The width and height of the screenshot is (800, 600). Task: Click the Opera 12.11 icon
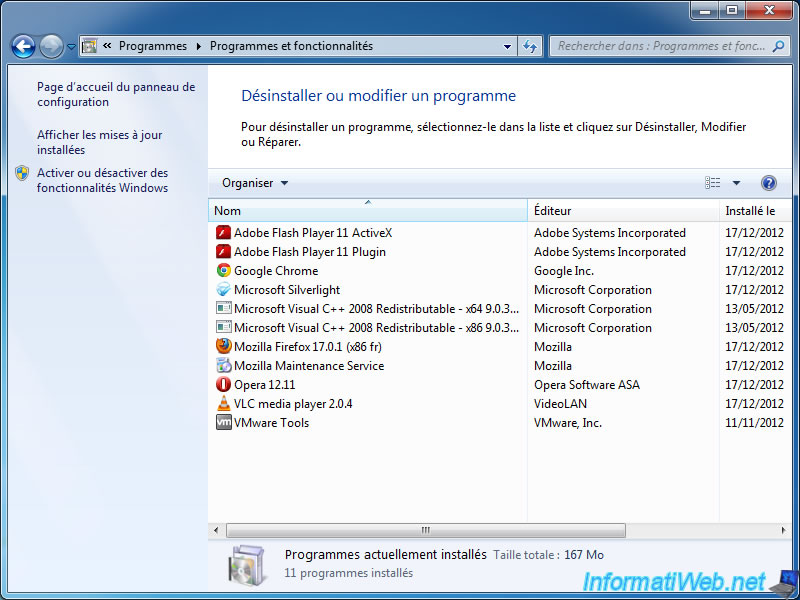pos(223,385)
